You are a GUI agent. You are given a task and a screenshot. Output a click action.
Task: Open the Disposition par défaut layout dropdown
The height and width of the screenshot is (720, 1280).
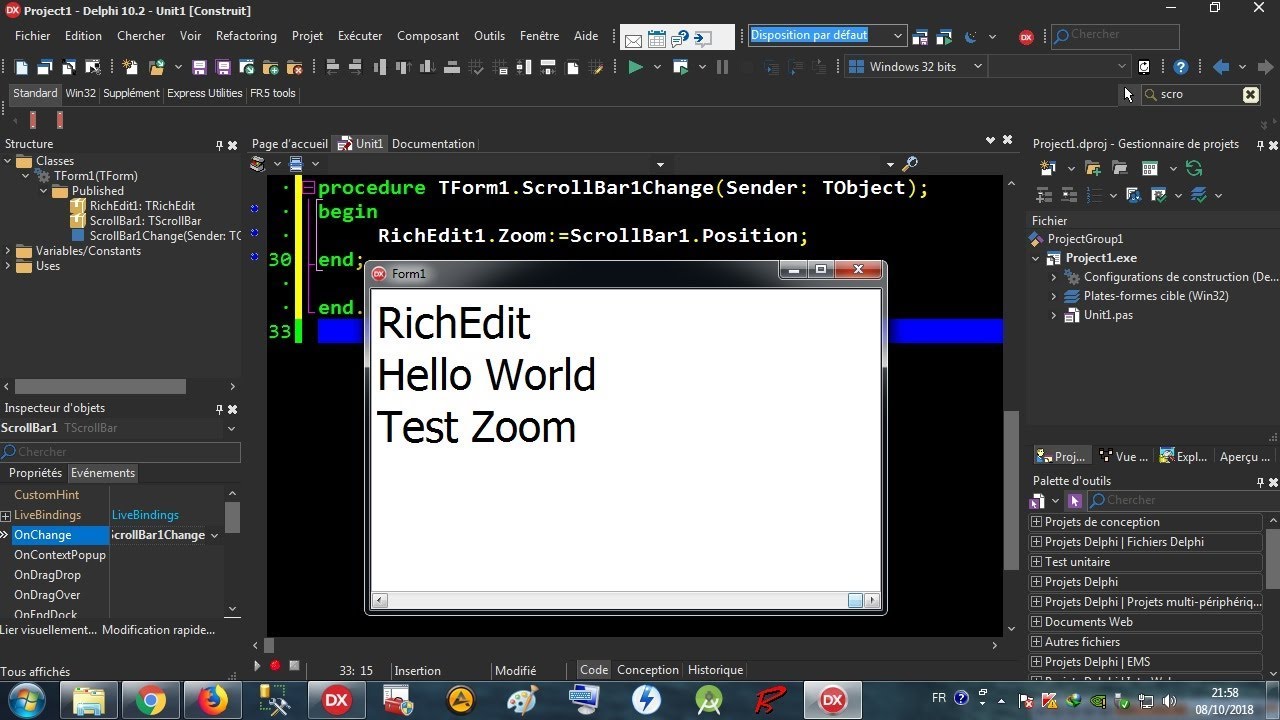(x=898, y=36)
